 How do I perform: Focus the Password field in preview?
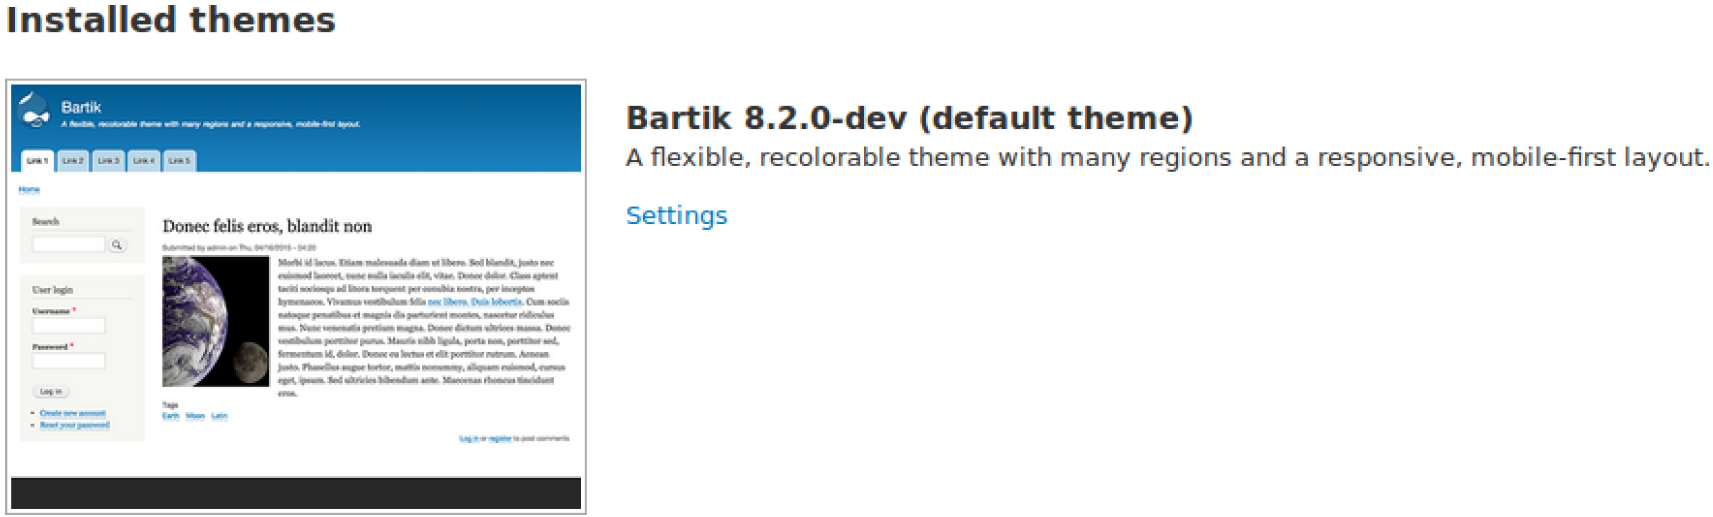pos(68,361)
